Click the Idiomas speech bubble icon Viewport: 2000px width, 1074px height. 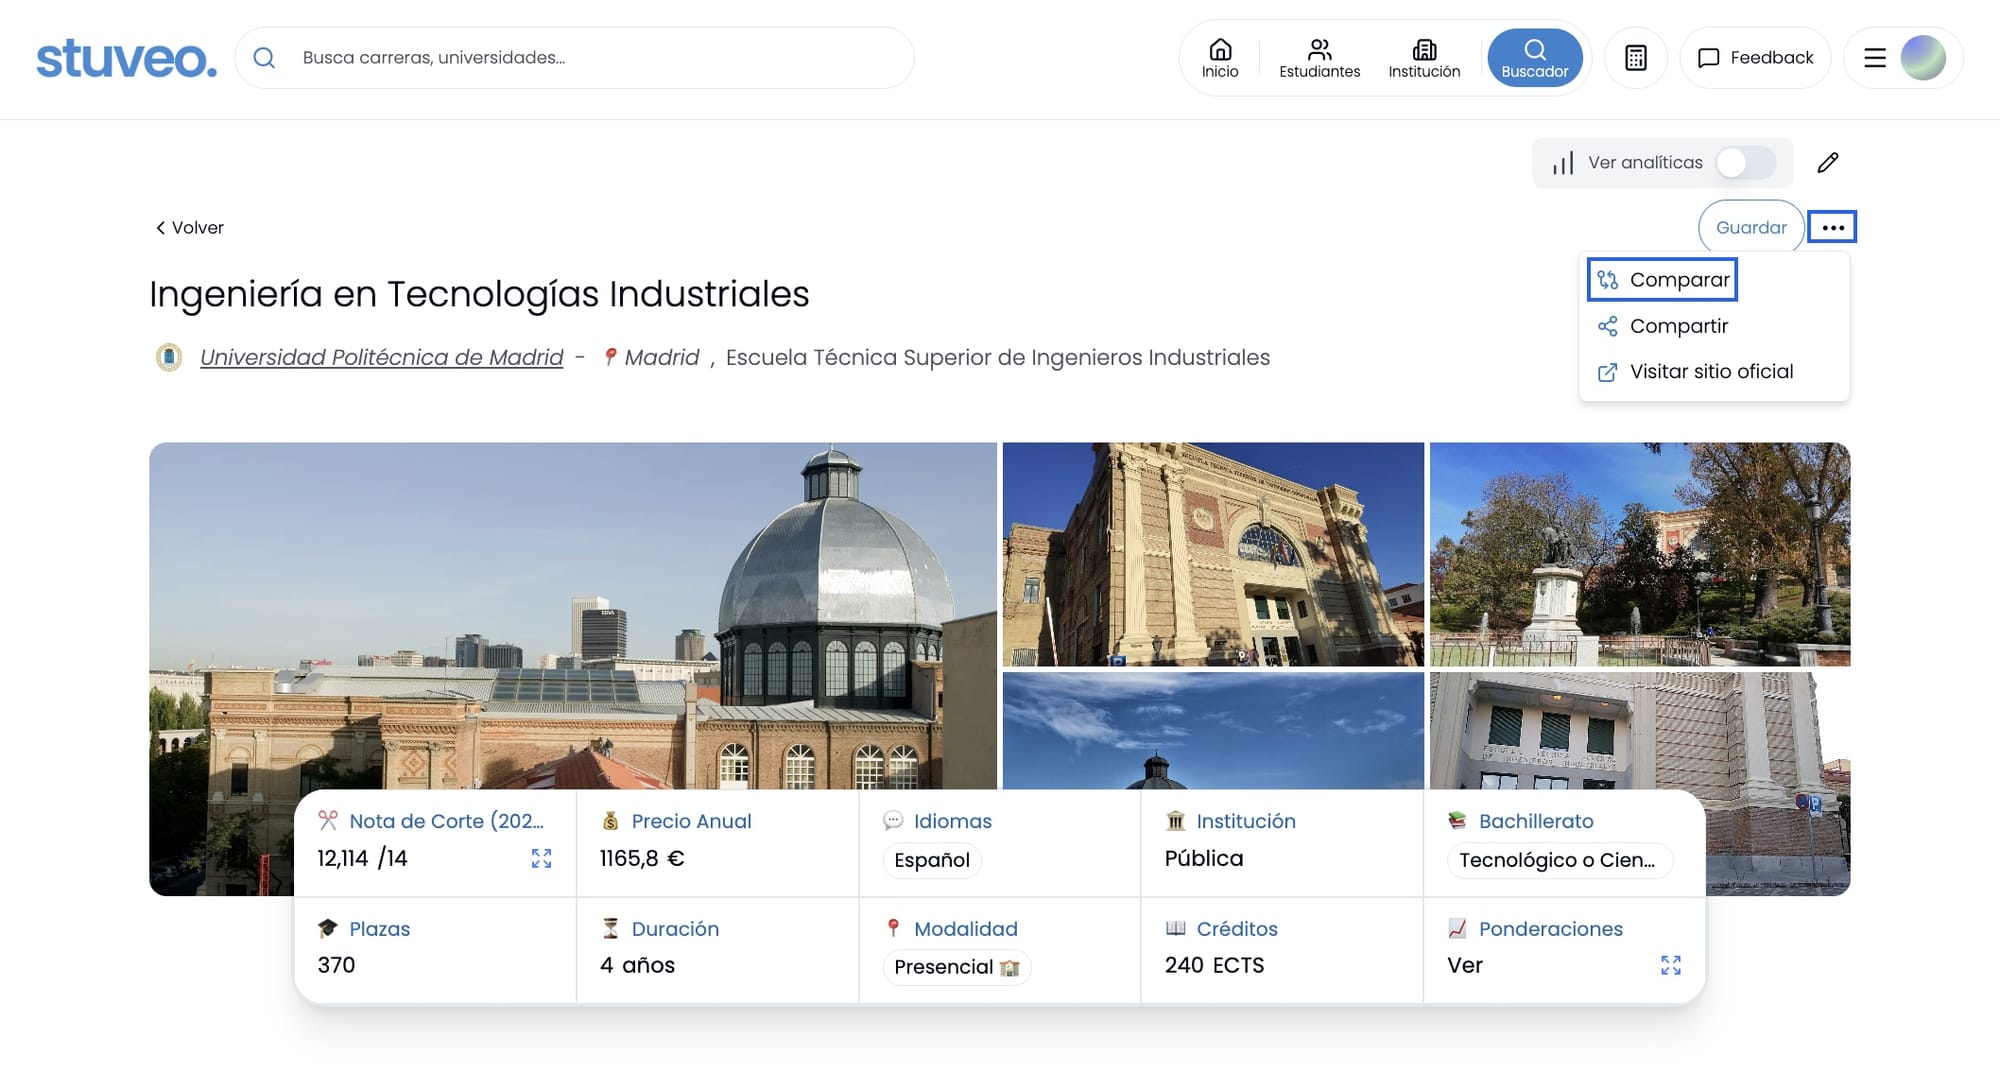click(893, 821)
